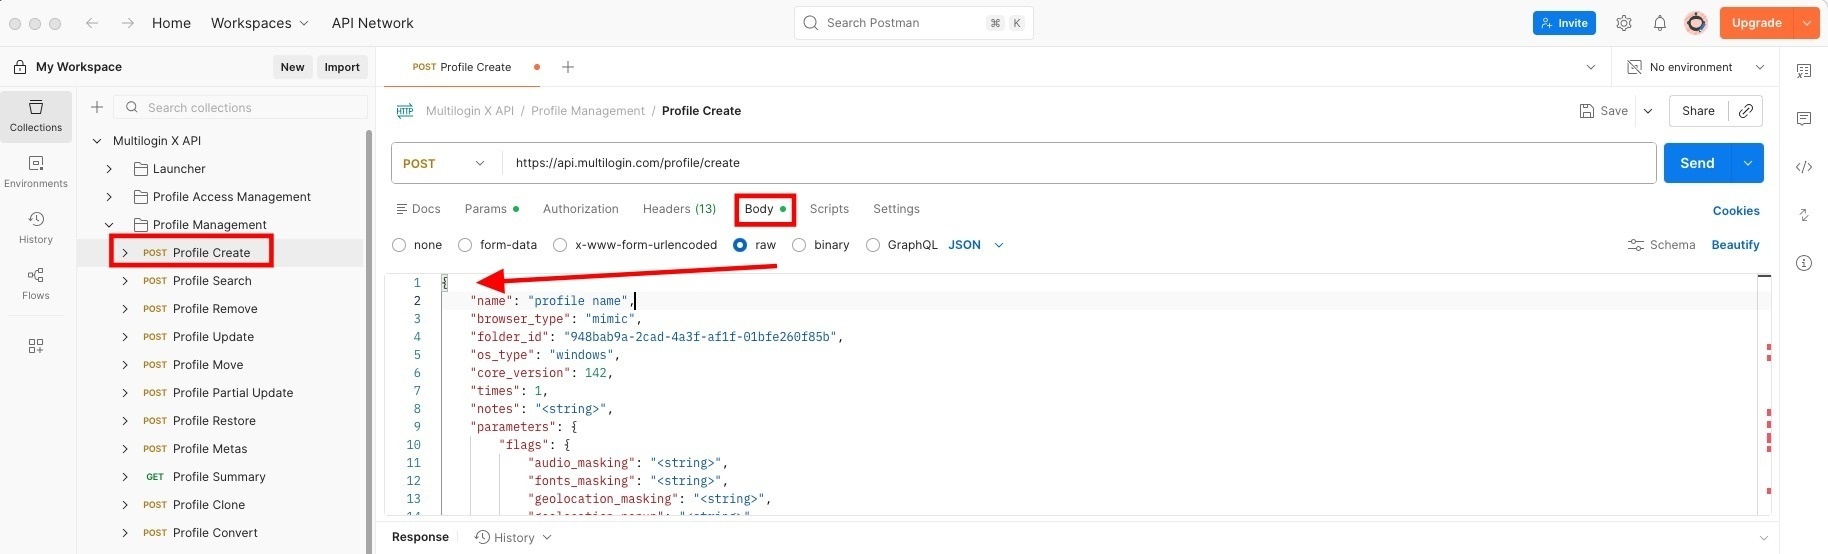Click the Schema icon button

[x=1662, y=245]
